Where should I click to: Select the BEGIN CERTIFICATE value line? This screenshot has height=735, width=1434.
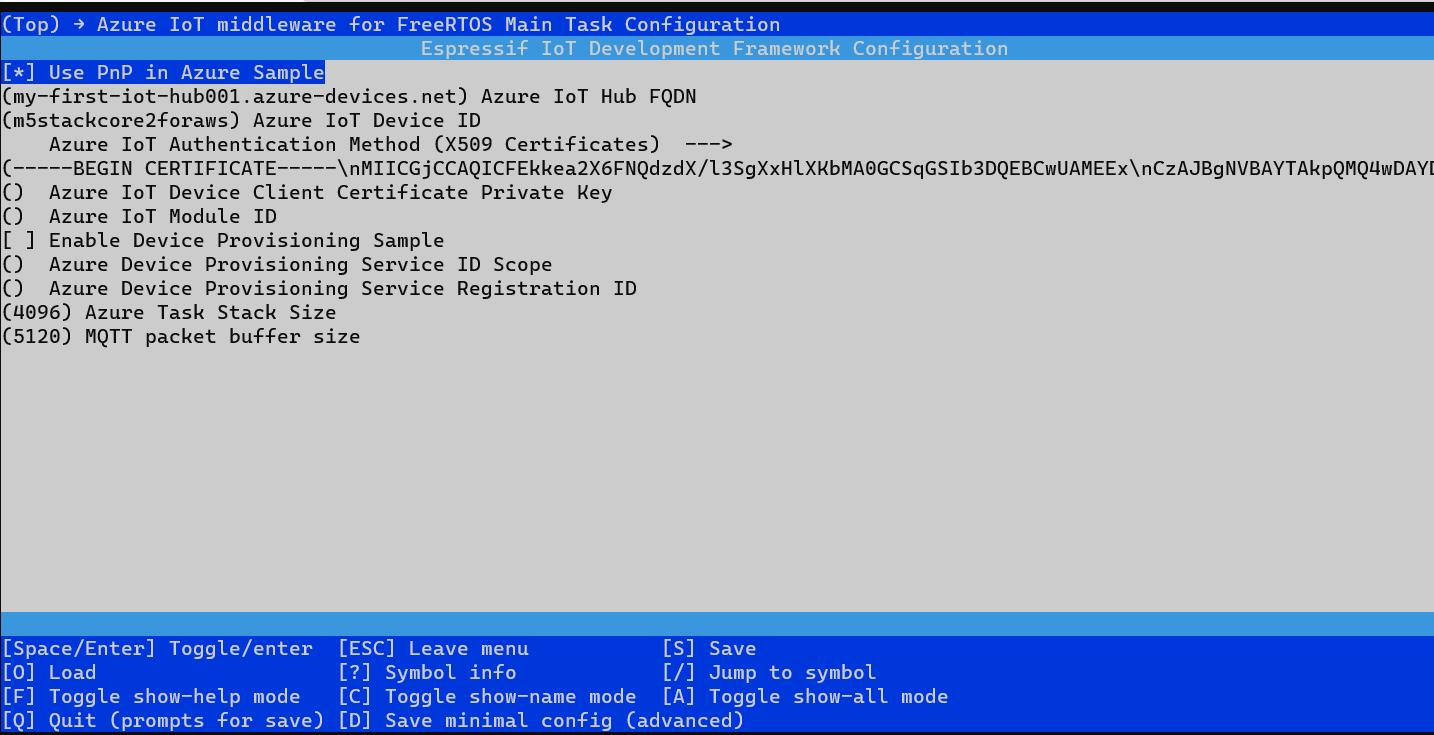tap(717, 168)
